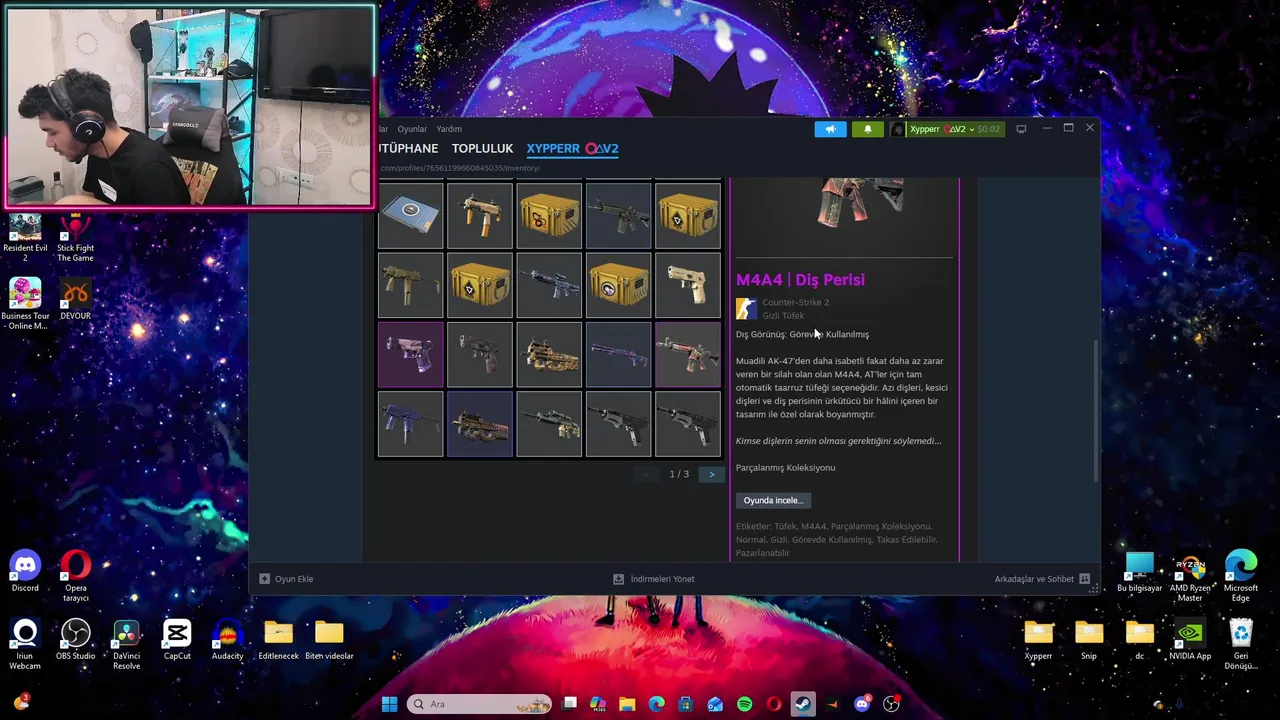This screenshot has width=1280, height=720.
Task: Select the beige pistol inventory item
Action: pos(688,285)
